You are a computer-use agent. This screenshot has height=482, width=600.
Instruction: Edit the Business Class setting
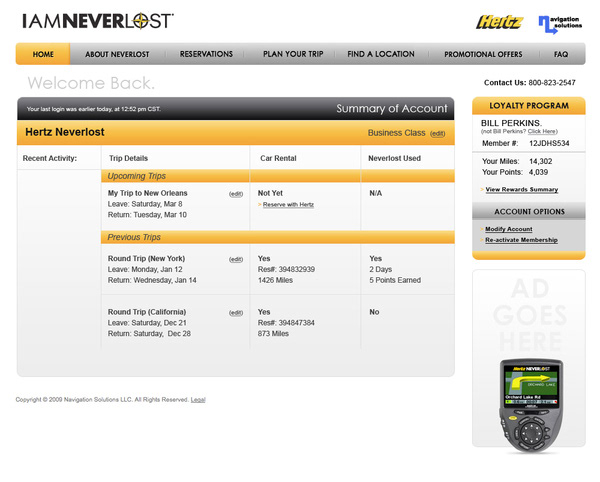pyautogui.click(x=437, y=134)
